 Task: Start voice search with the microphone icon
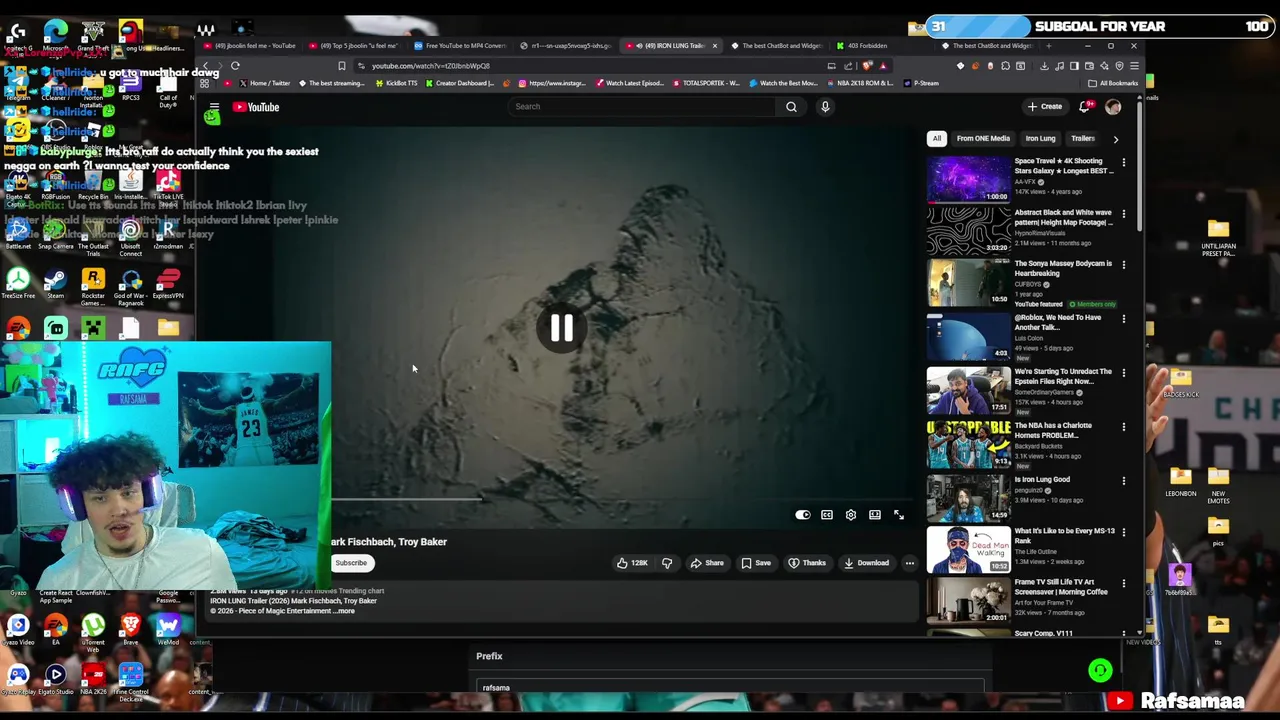tap(825, 107)
